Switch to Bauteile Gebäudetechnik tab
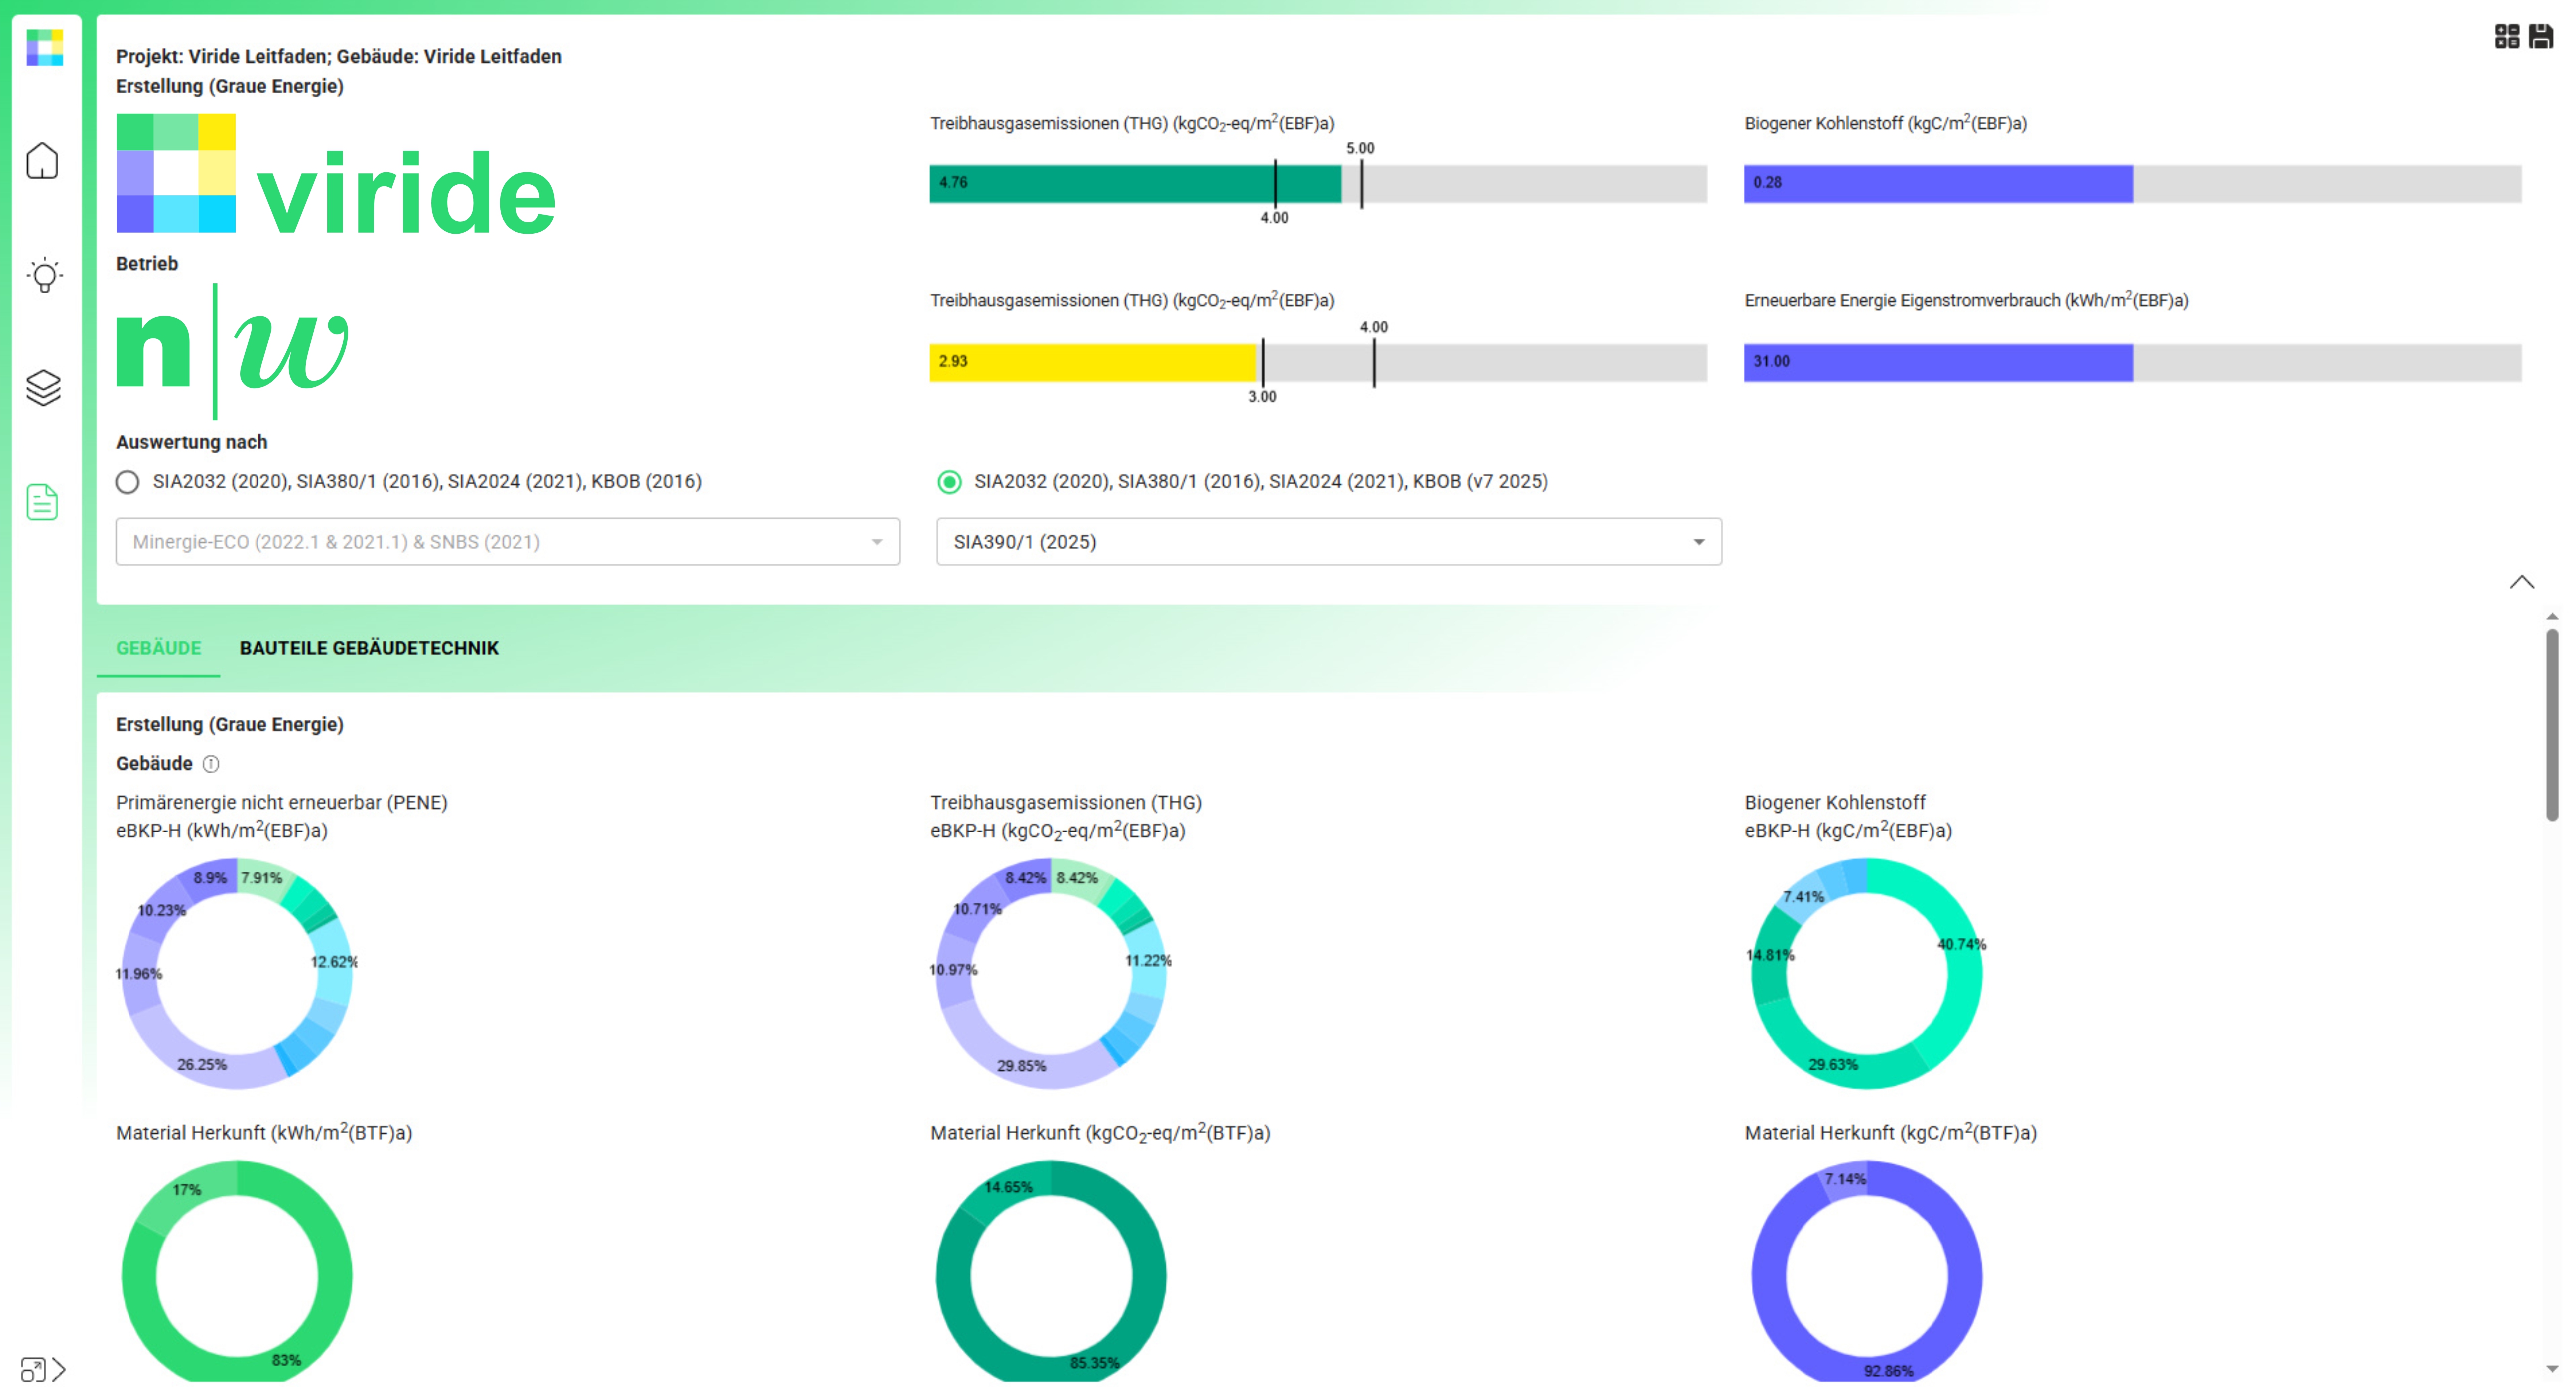This screenshot has width=2576, height=1387. 368,648
